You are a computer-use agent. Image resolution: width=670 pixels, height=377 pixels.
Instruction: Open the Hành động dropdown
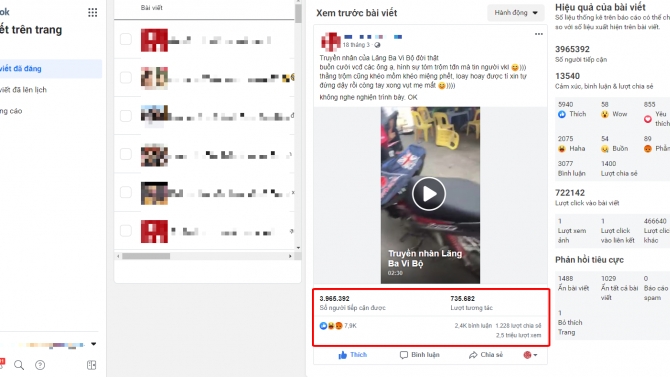point(516,13)
